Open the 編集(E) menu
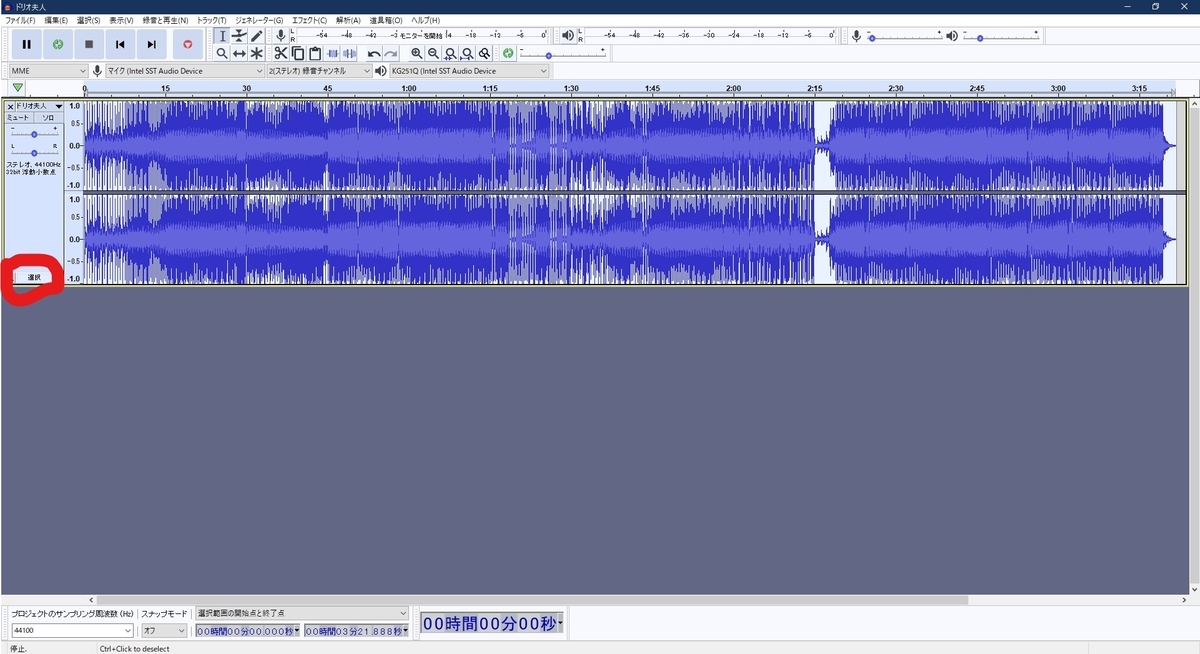This screenshot has width=1200, height=654. [x=56, y=20]
